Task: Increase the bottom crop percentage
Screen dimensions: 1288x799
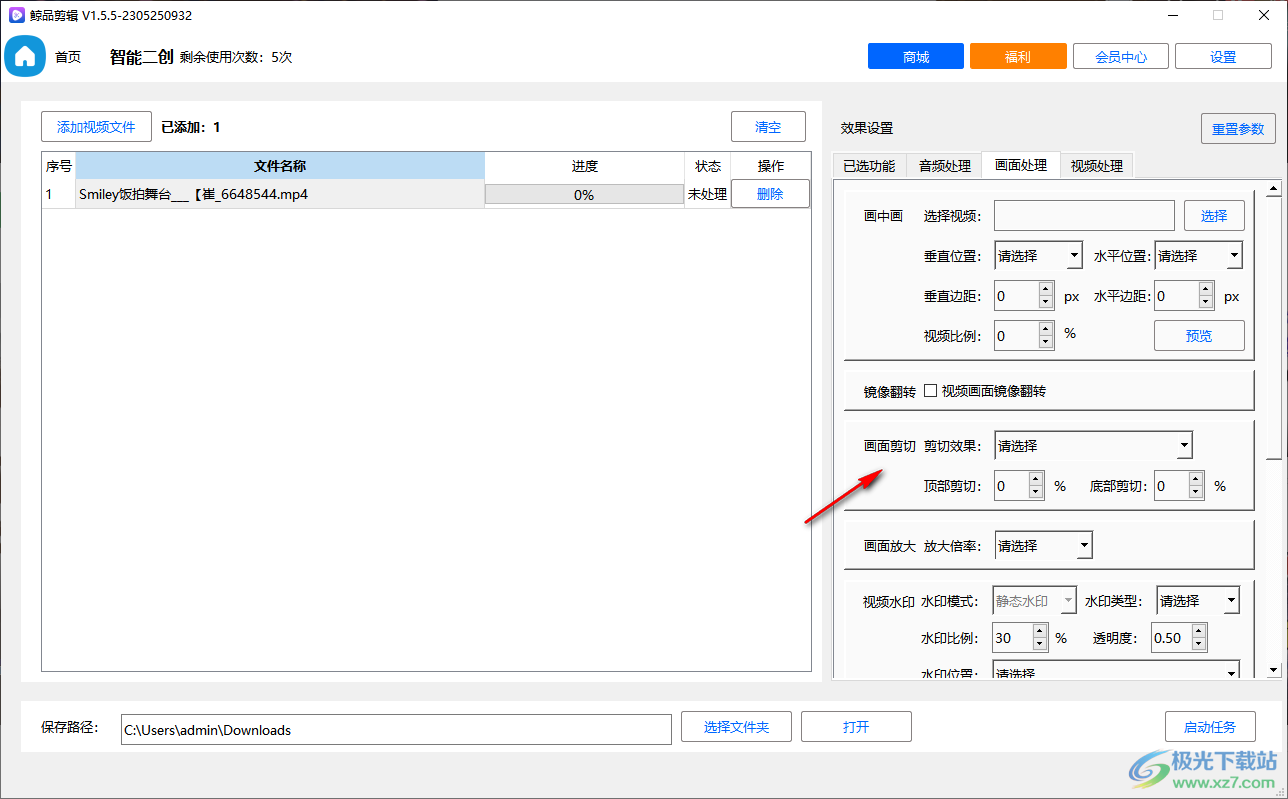Action: coord(1196,480)
